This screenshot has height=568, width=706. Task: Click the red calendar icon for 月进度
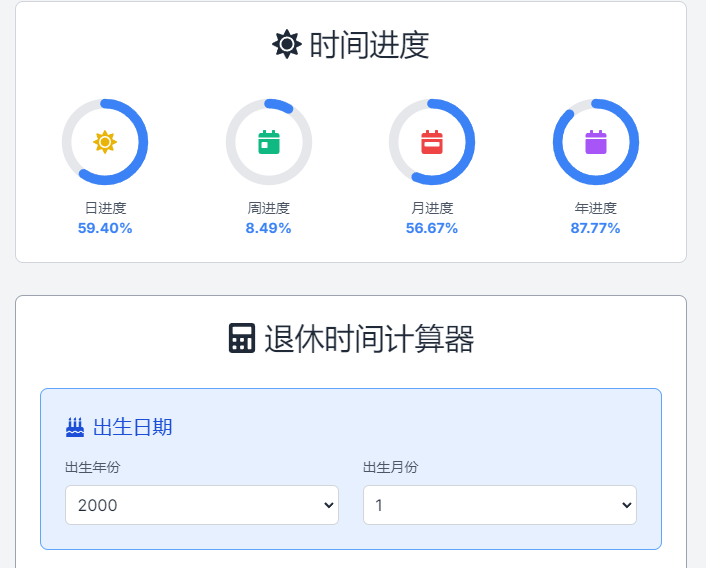tap(432, 142)
